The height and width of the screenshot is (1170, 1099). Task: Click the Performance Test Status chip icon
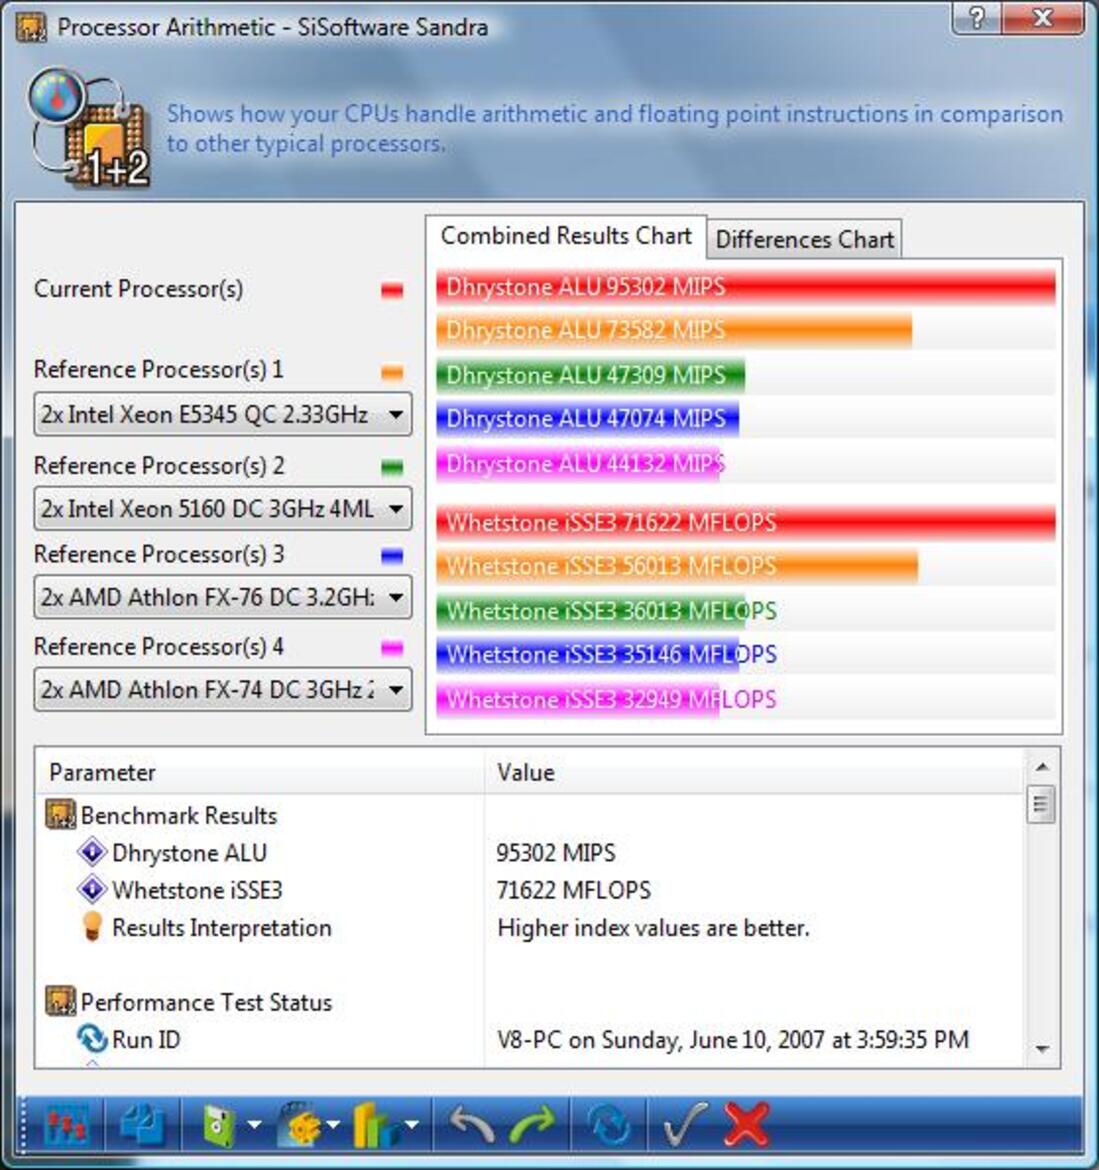[x=60, y=1001]
